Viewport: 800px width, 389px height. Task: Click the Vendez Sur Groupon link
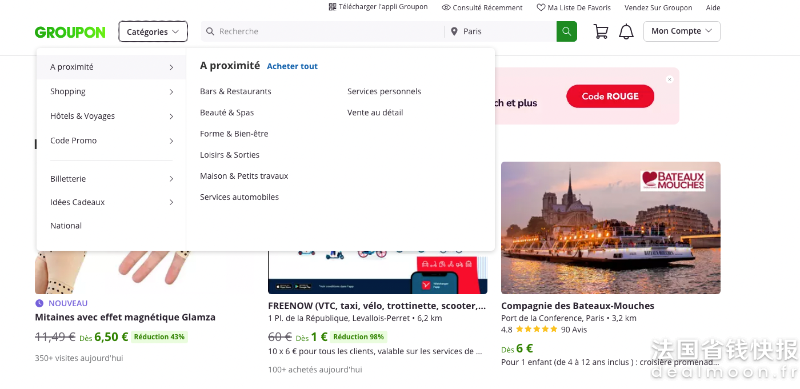[658, 8]
